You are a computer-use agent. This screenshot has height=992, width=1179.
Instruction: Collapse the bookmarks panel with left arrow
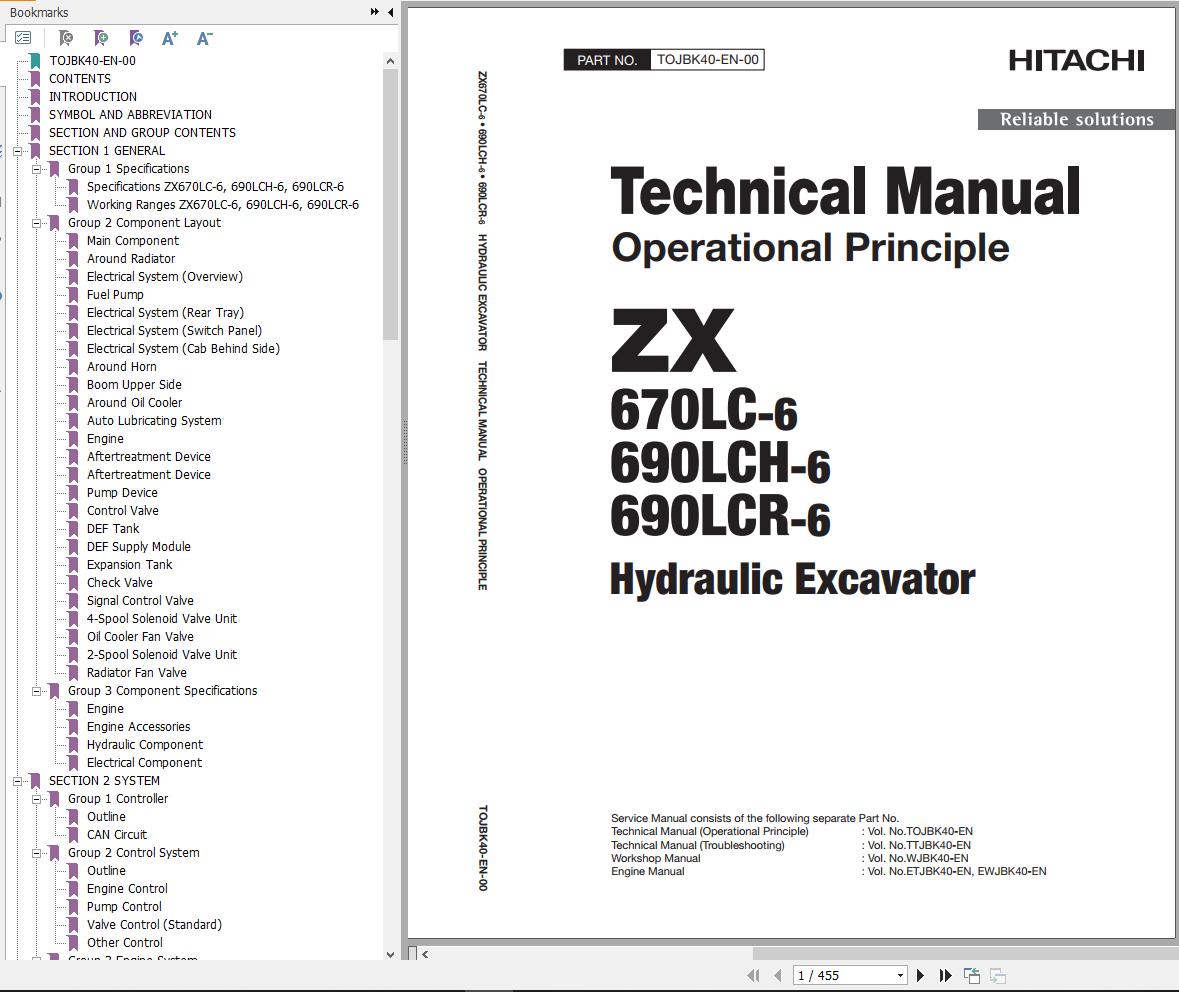pyautogui.click(x=390, y=12)
